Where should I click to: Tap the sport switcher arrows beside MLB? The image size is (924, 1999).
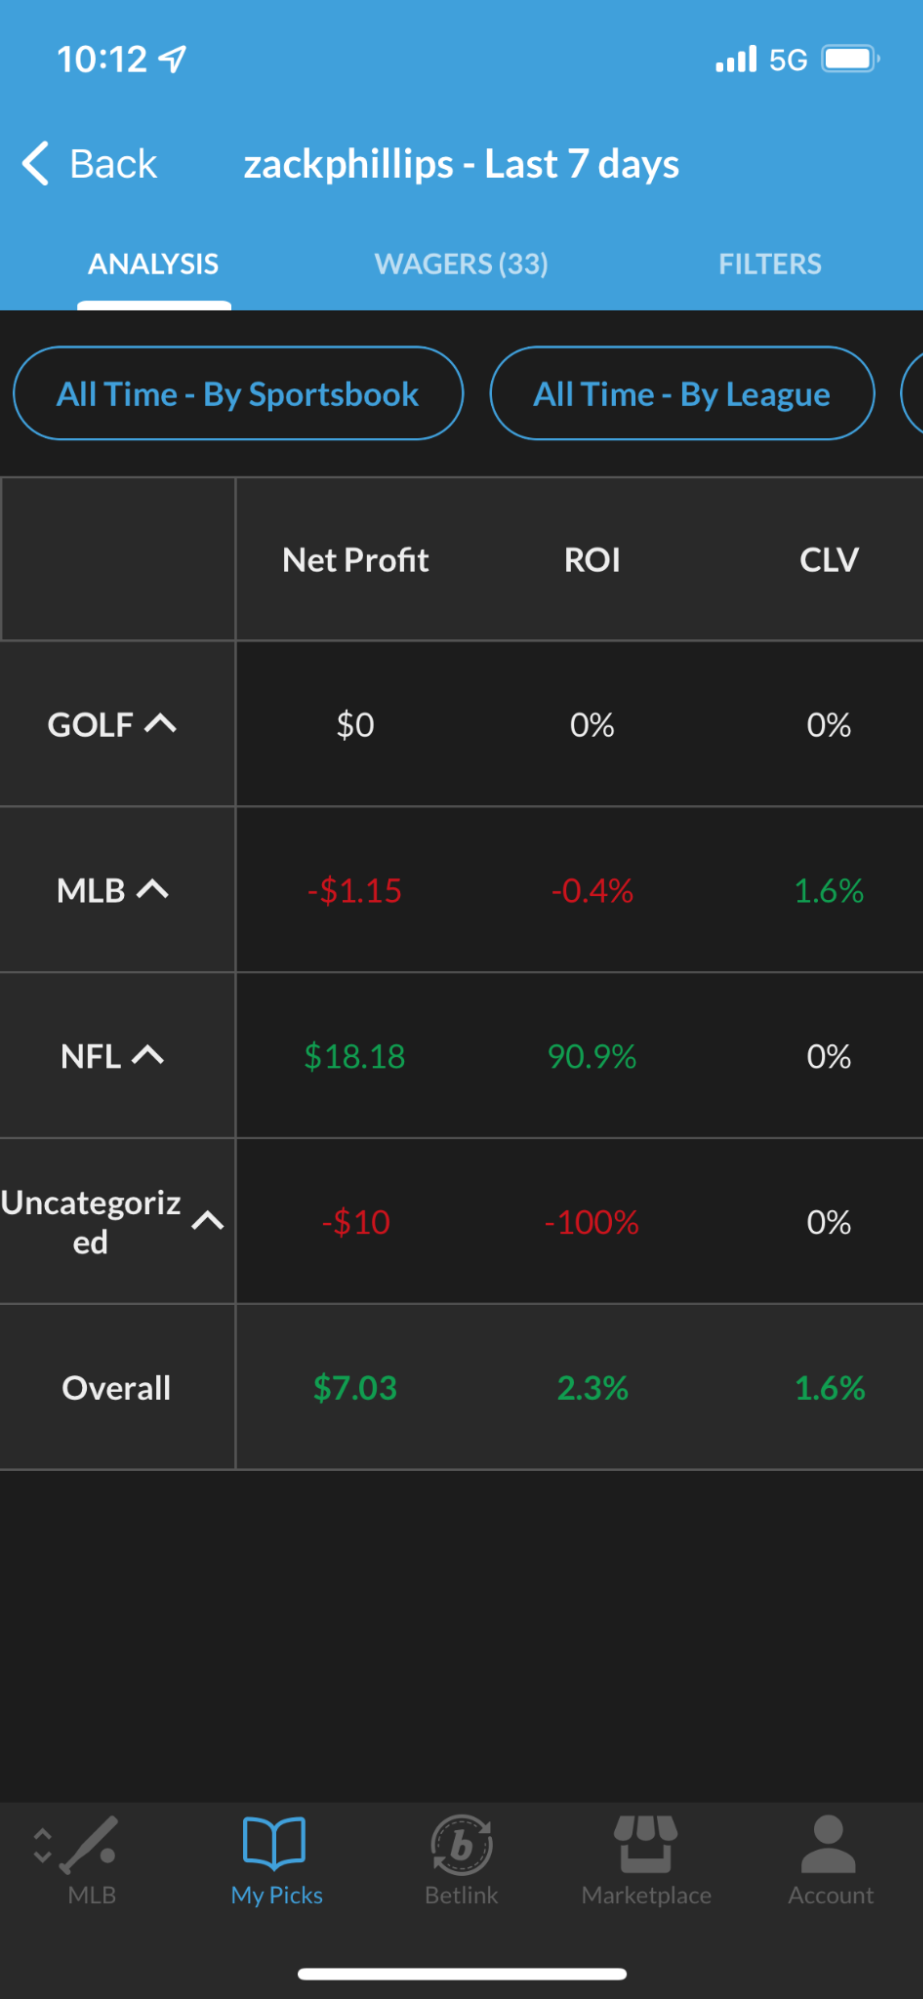point(42,1845)
